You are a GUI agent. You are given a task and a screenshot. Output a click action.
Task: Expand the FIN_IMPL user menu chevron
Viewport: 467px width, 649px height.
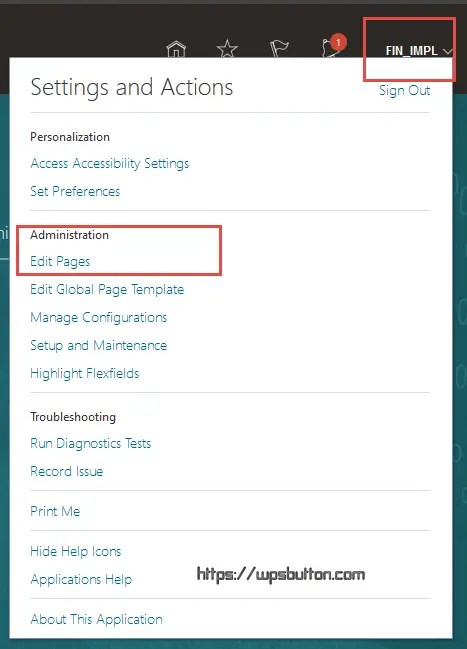click(447, 51)
